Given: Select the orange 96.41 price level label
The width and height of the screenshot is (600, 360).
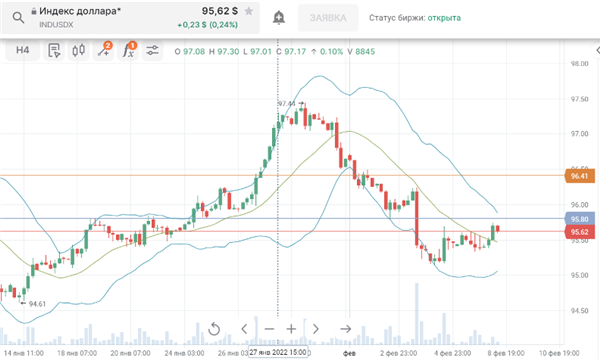Looking at the screenshot, I should tap(579, 176).
